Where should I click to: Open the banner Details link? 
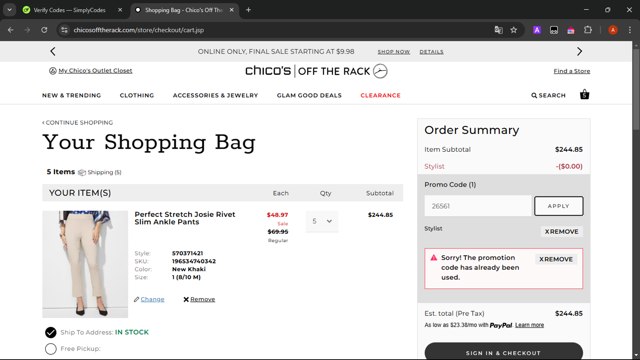[x=431, y=52]
